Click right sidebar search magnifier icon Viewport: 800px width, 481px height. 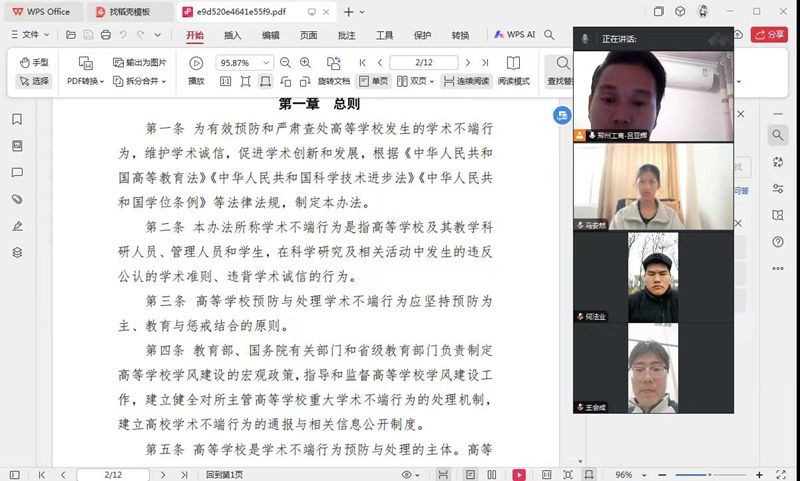coord(778,135)
